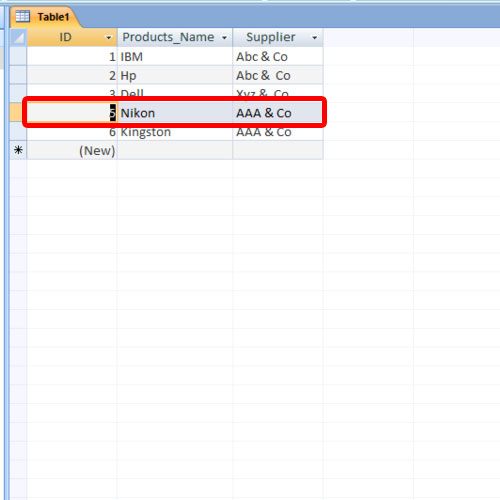Click the Supplier cell in the Kingston row

pyautogui.click(x=278, y=132)
